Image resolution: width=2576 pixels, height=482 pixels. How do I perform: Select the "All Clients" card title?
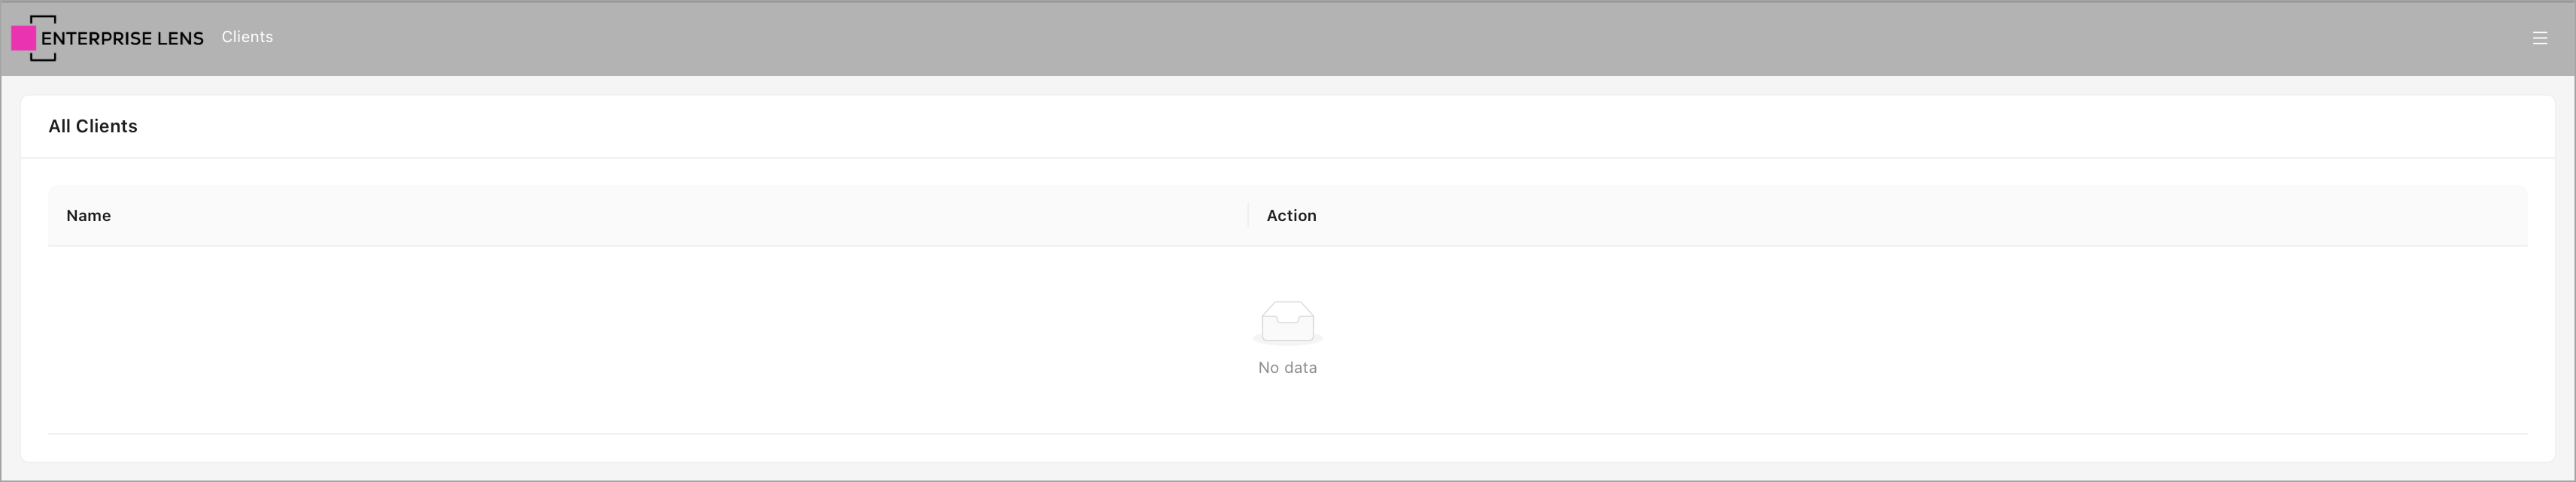93,126
